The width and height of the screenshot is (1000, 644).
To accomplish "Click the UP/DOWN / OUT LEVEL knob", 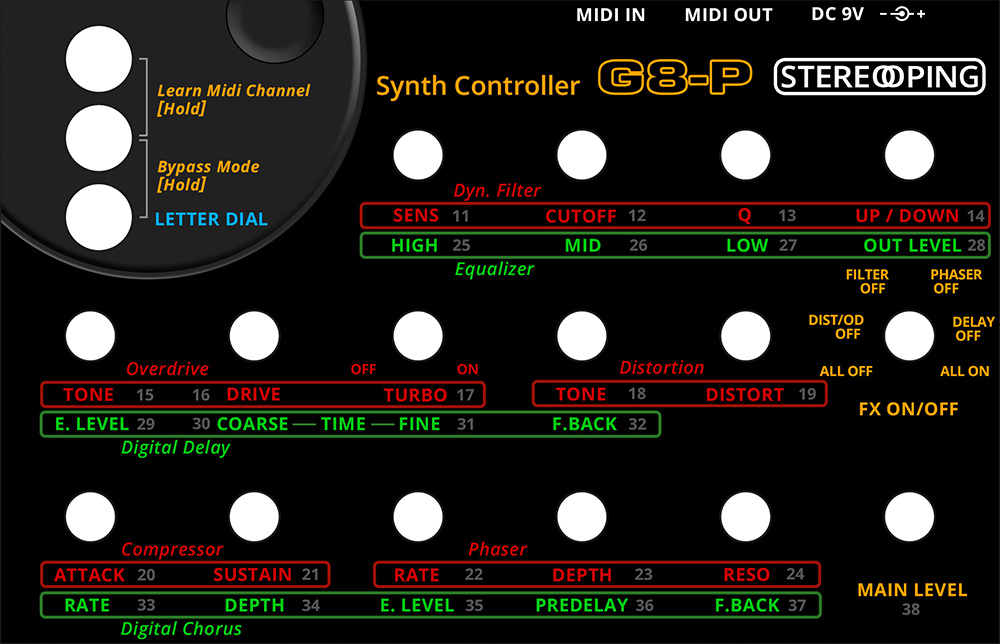I will point(909,155).
